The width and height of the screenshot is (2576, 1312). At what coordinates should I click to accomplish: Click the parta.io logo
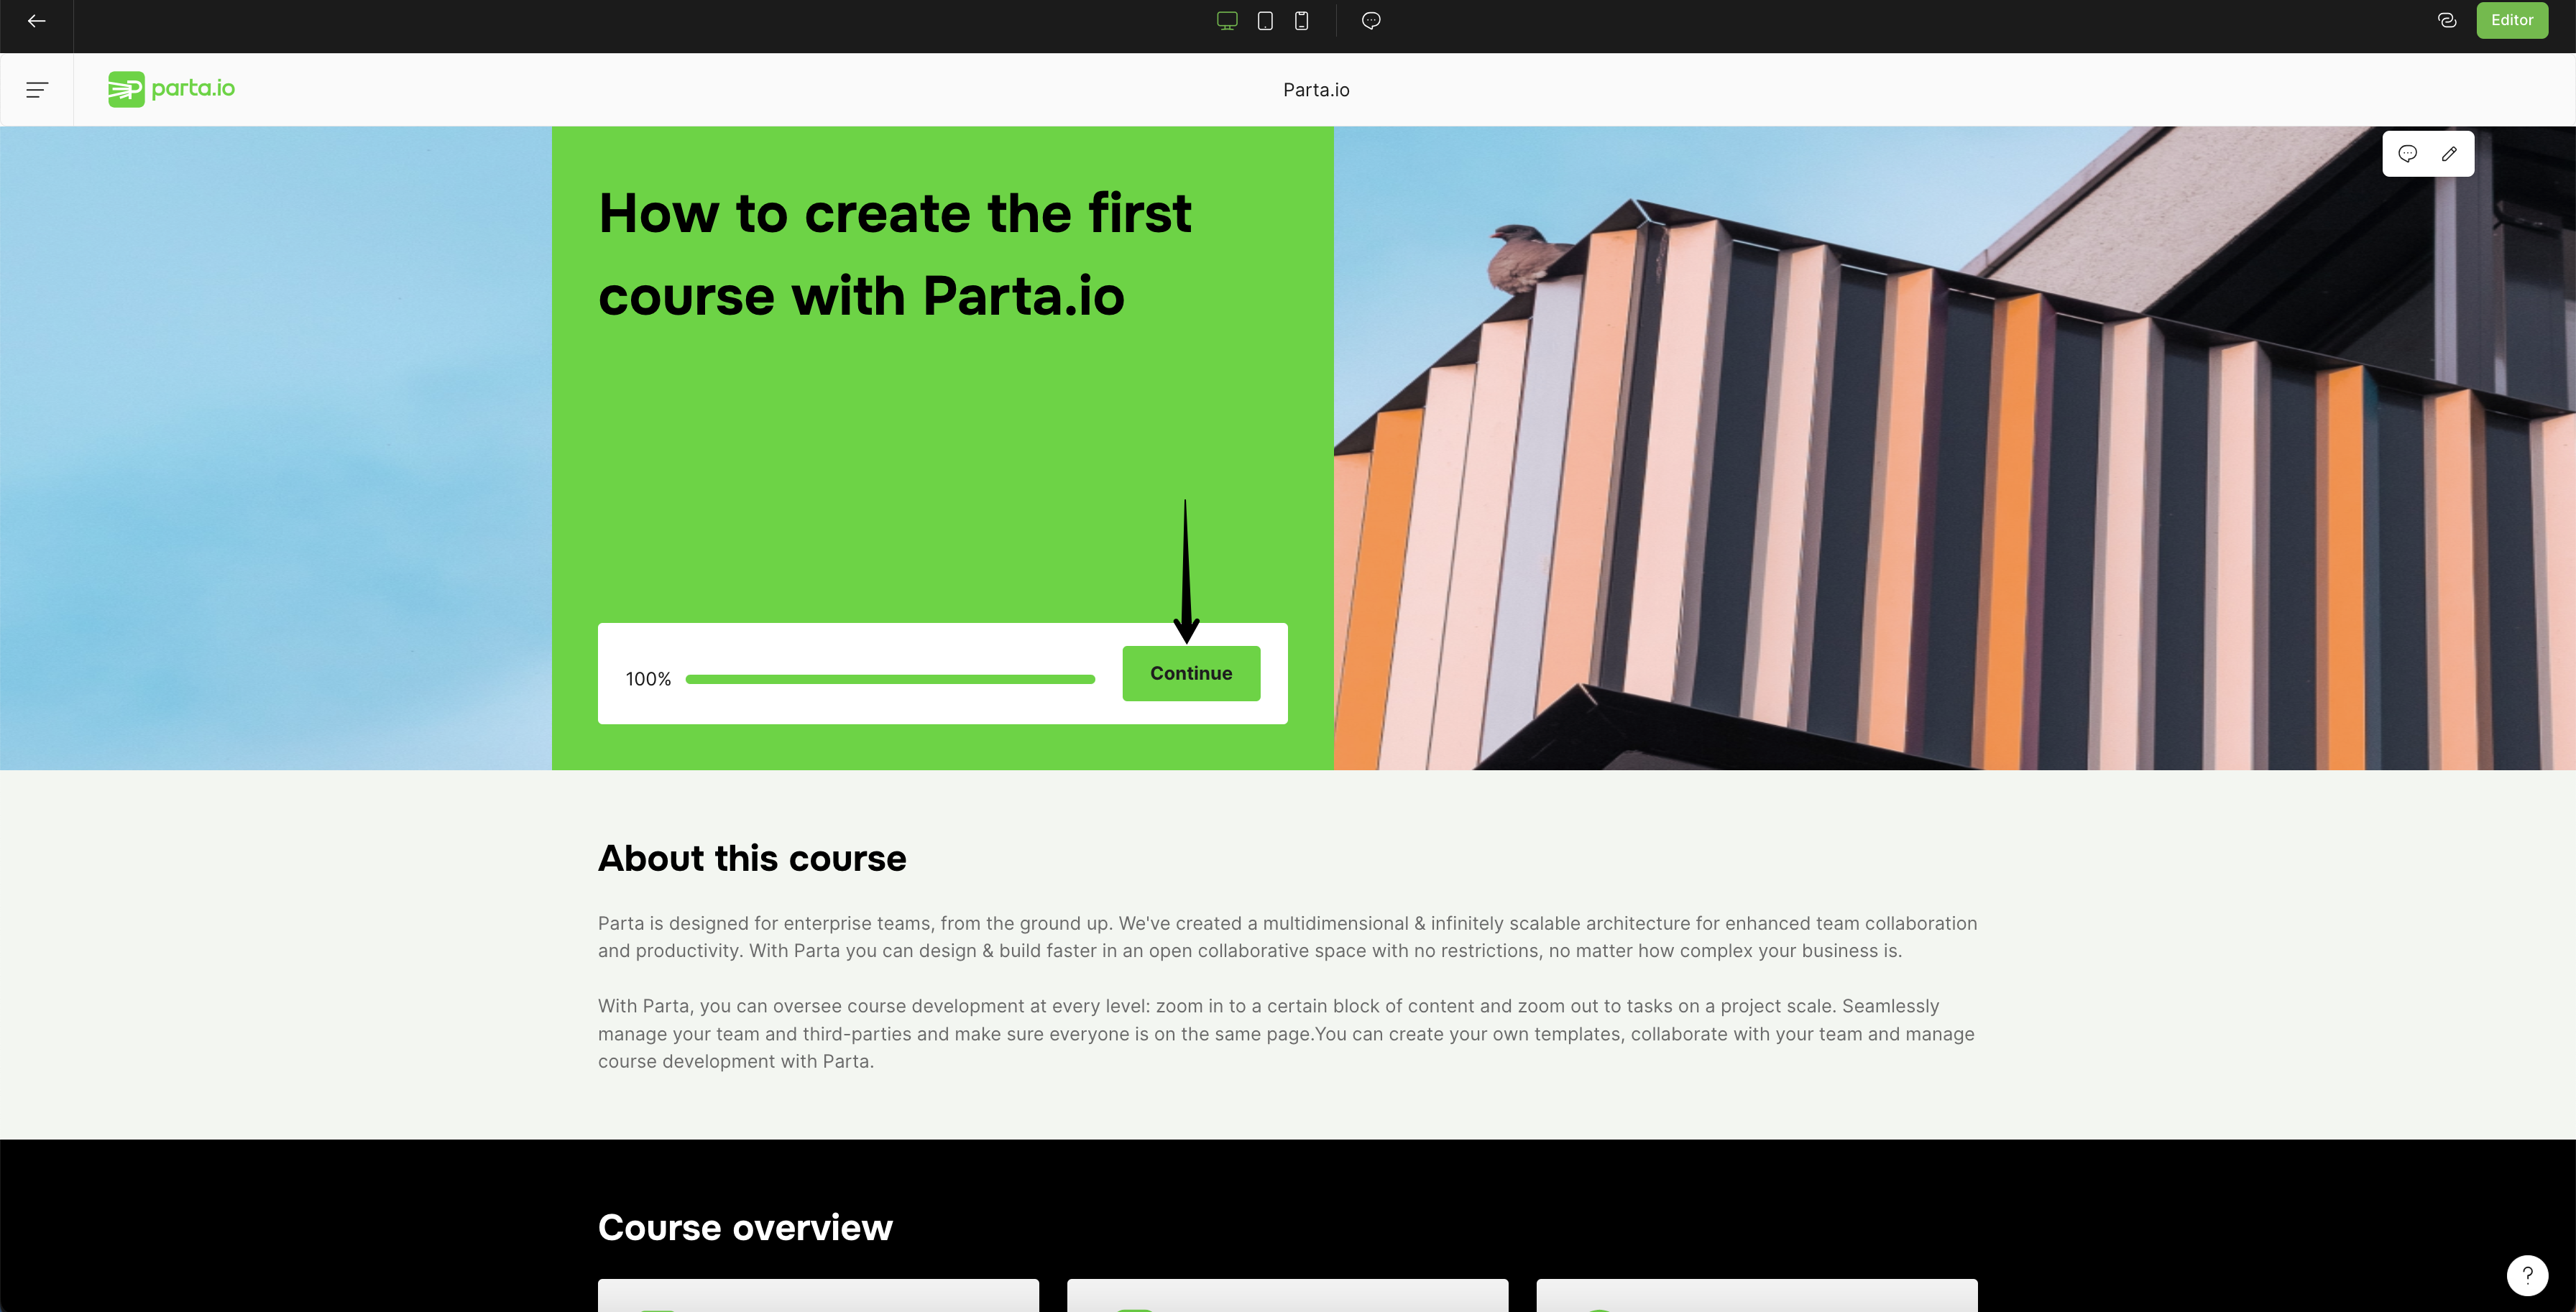[x=172, y=89]
